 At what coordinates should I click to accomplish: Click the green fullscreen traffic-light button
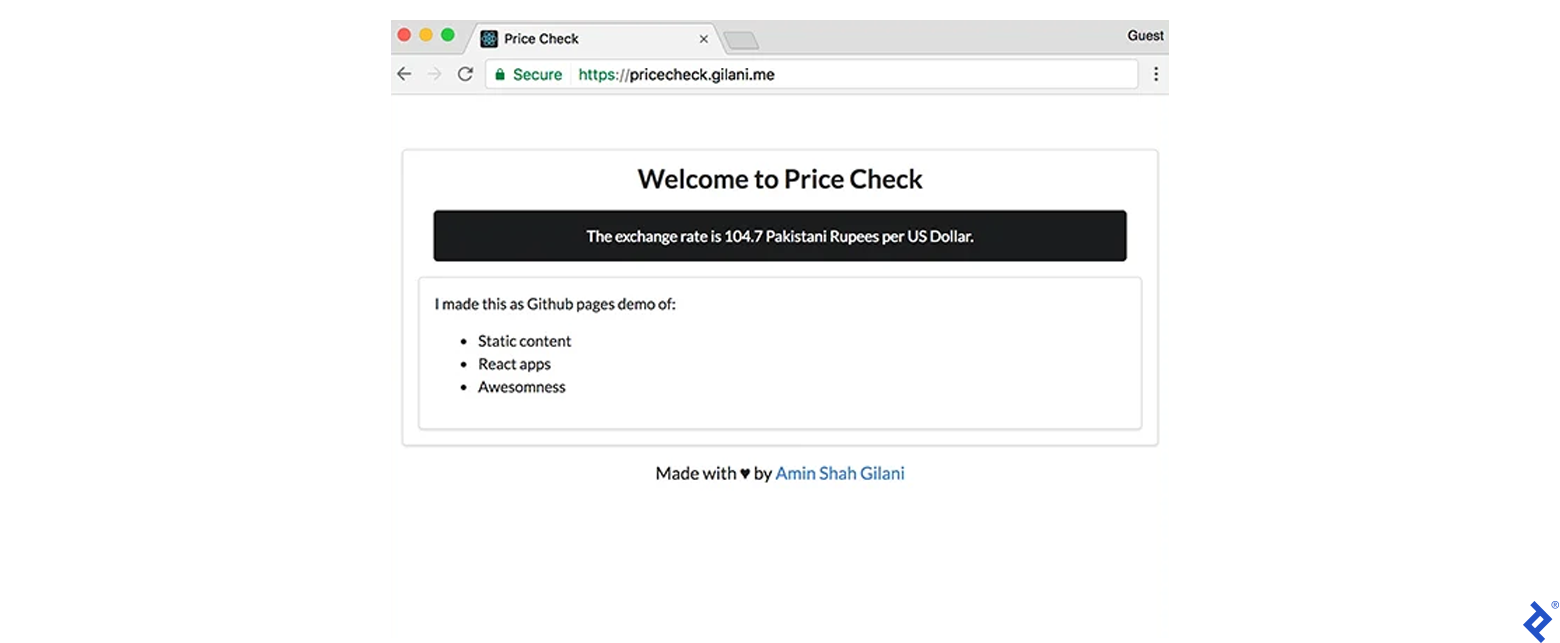click(447, 33)
